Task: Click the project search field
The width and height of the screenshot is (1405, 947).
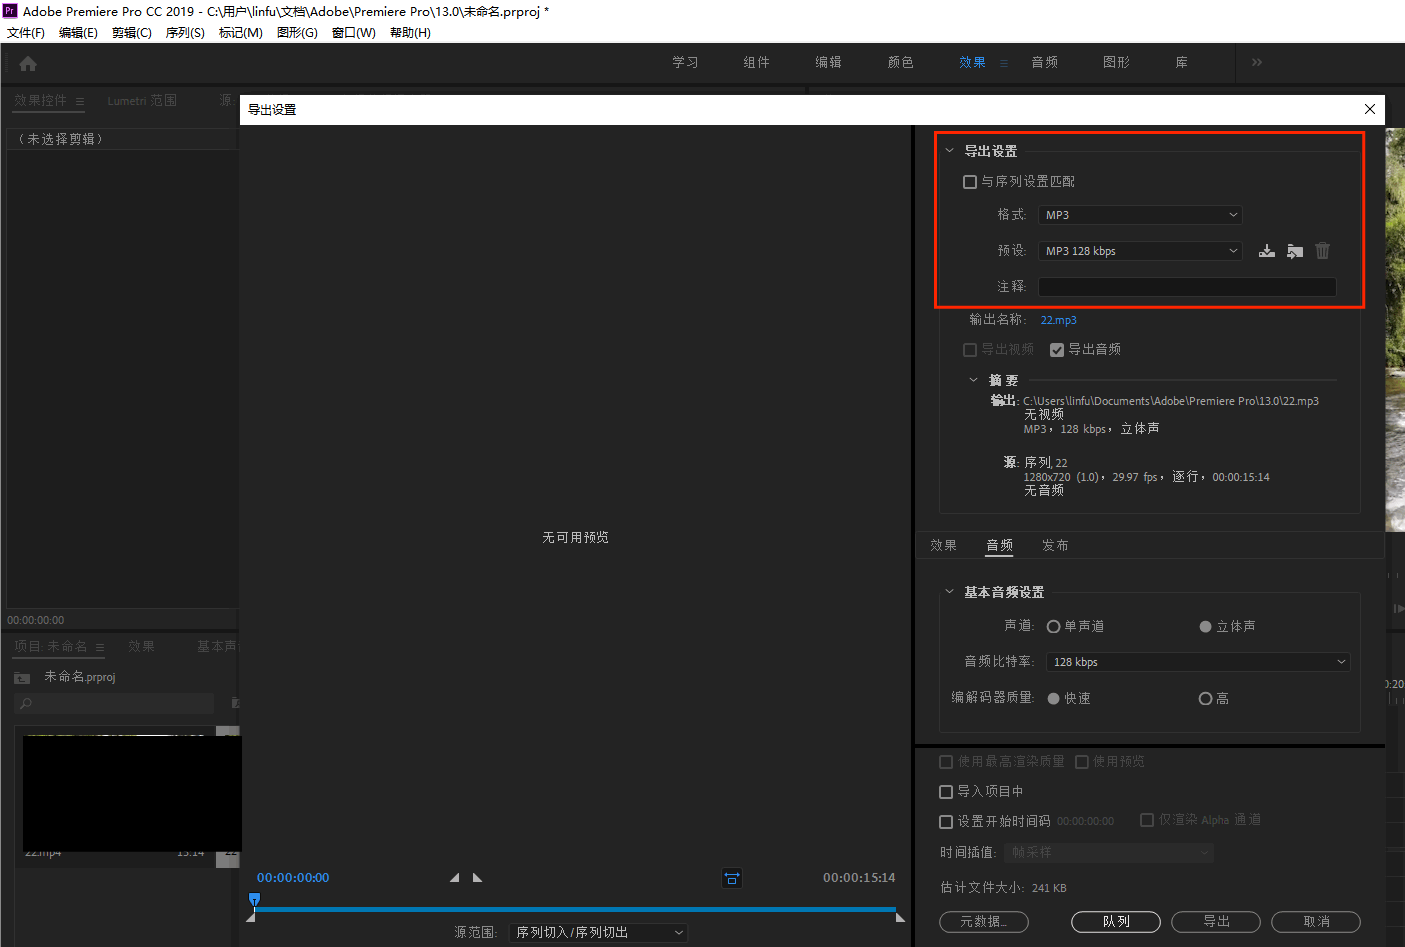Action: (114, 704)
